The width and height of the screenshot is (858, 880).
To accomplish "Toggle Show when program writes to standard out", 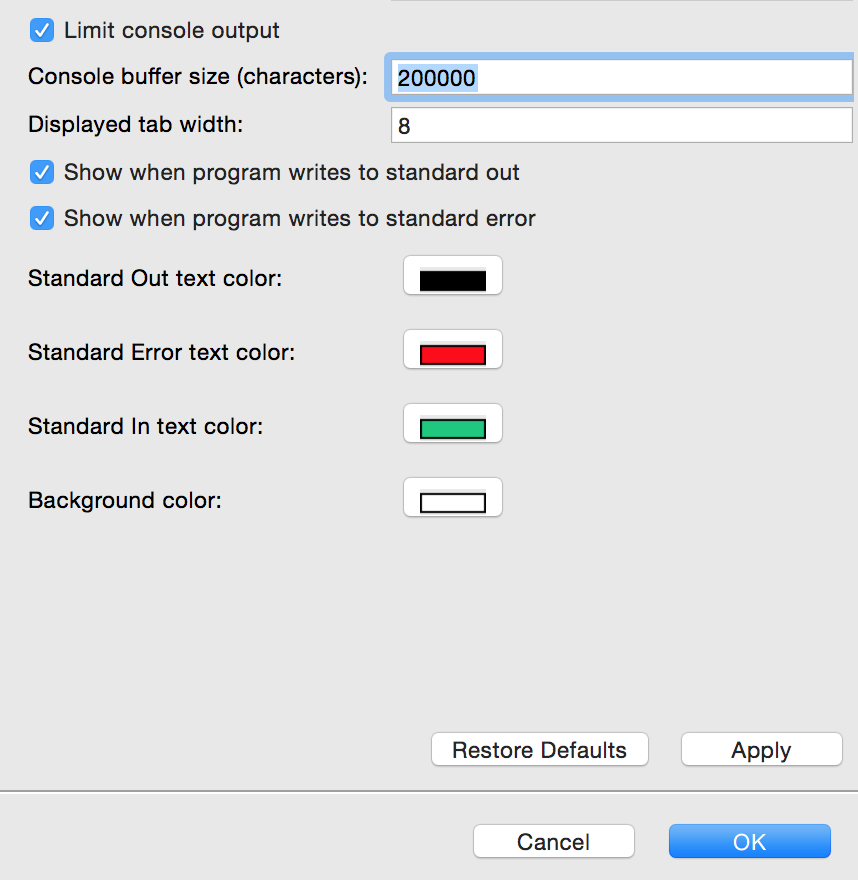I will (x=42, y=172).
